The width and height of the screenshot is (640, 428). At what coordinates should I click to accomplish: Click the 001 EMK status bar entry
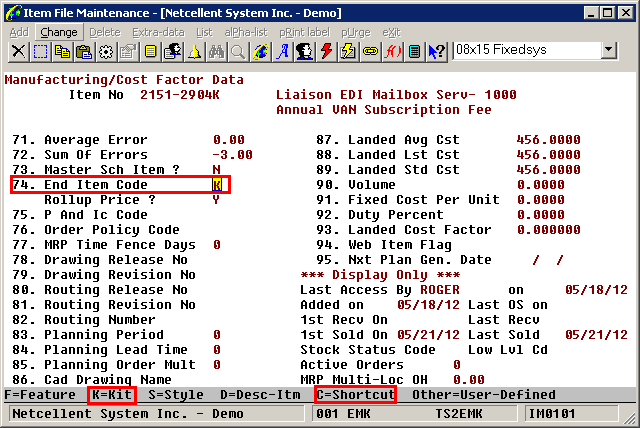343,414
